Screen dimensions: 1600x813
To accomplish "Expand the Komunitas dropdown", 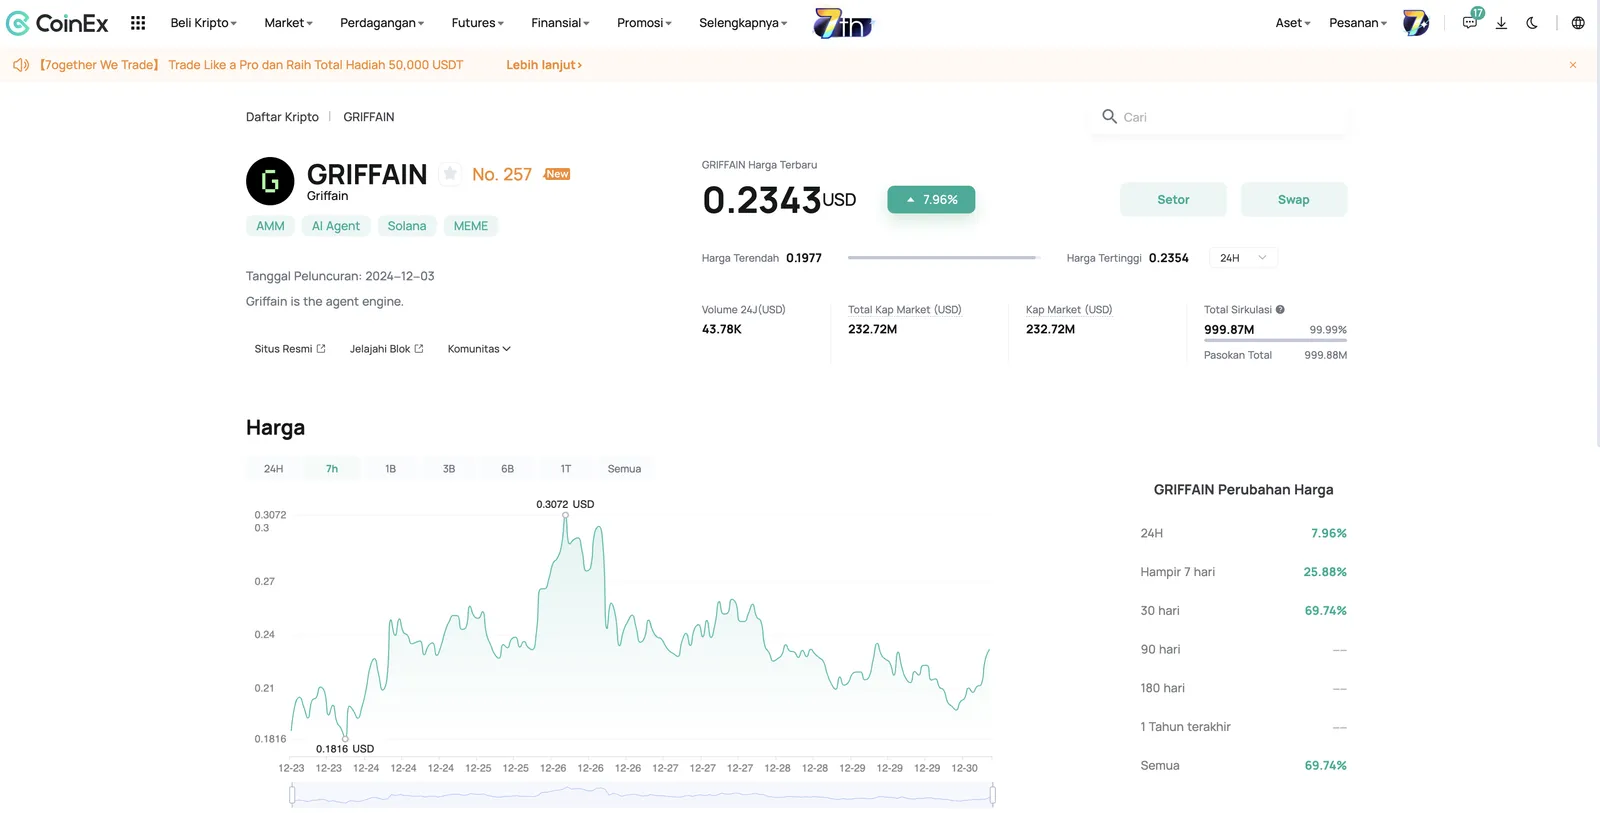I will [479, 349].
